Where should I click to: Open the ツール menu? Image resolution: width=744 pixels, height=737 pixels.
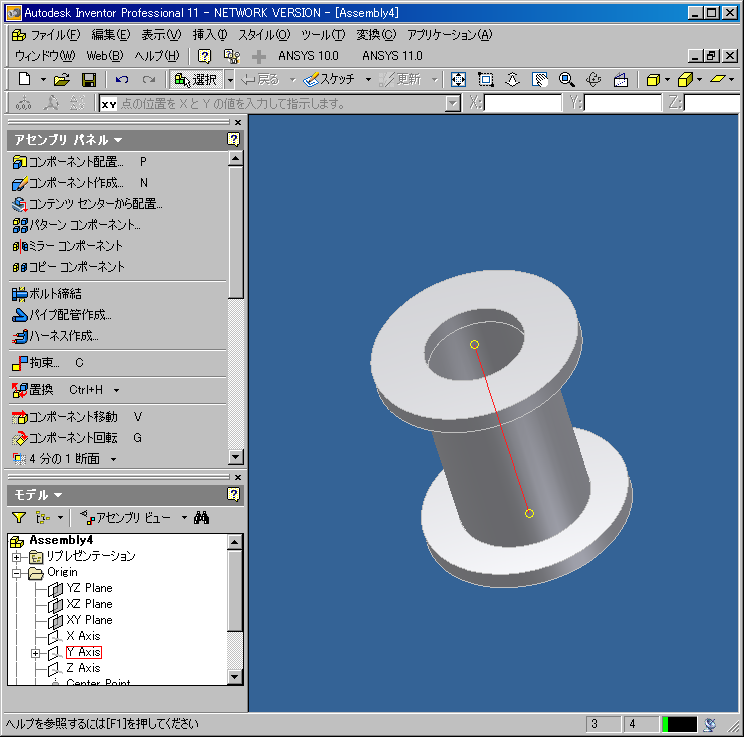[322, 35]
